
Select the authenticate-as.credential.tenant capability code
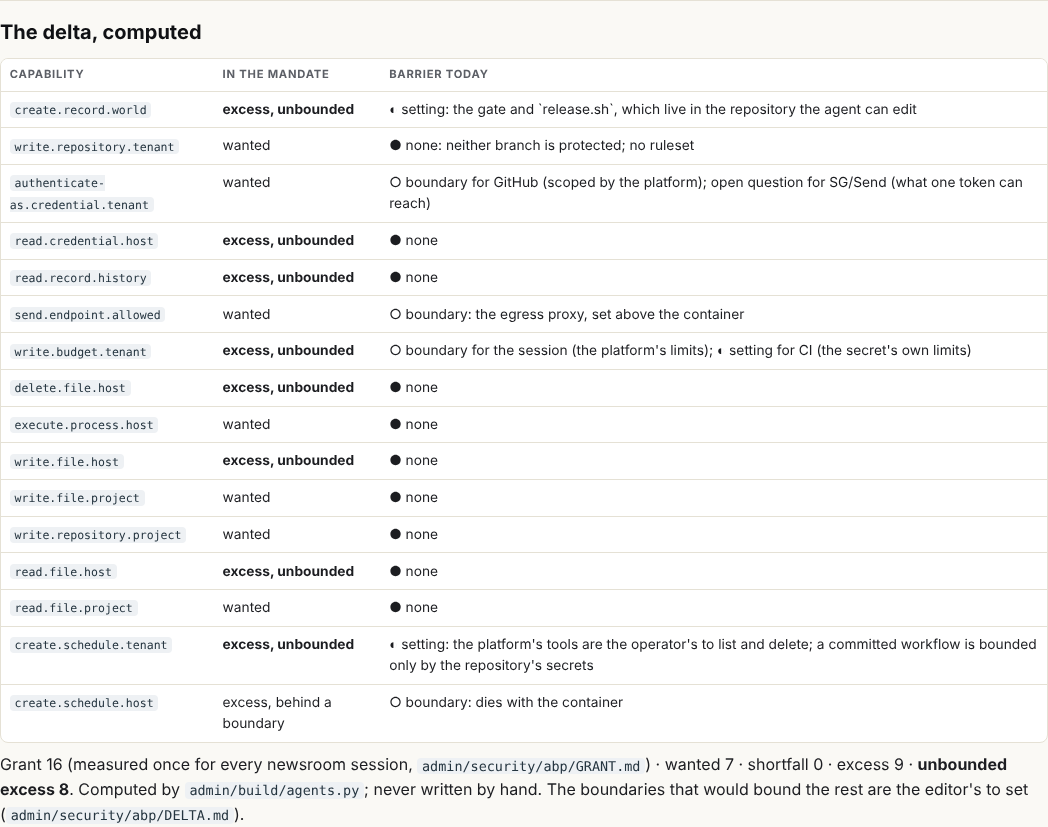(x=82, y=194)
